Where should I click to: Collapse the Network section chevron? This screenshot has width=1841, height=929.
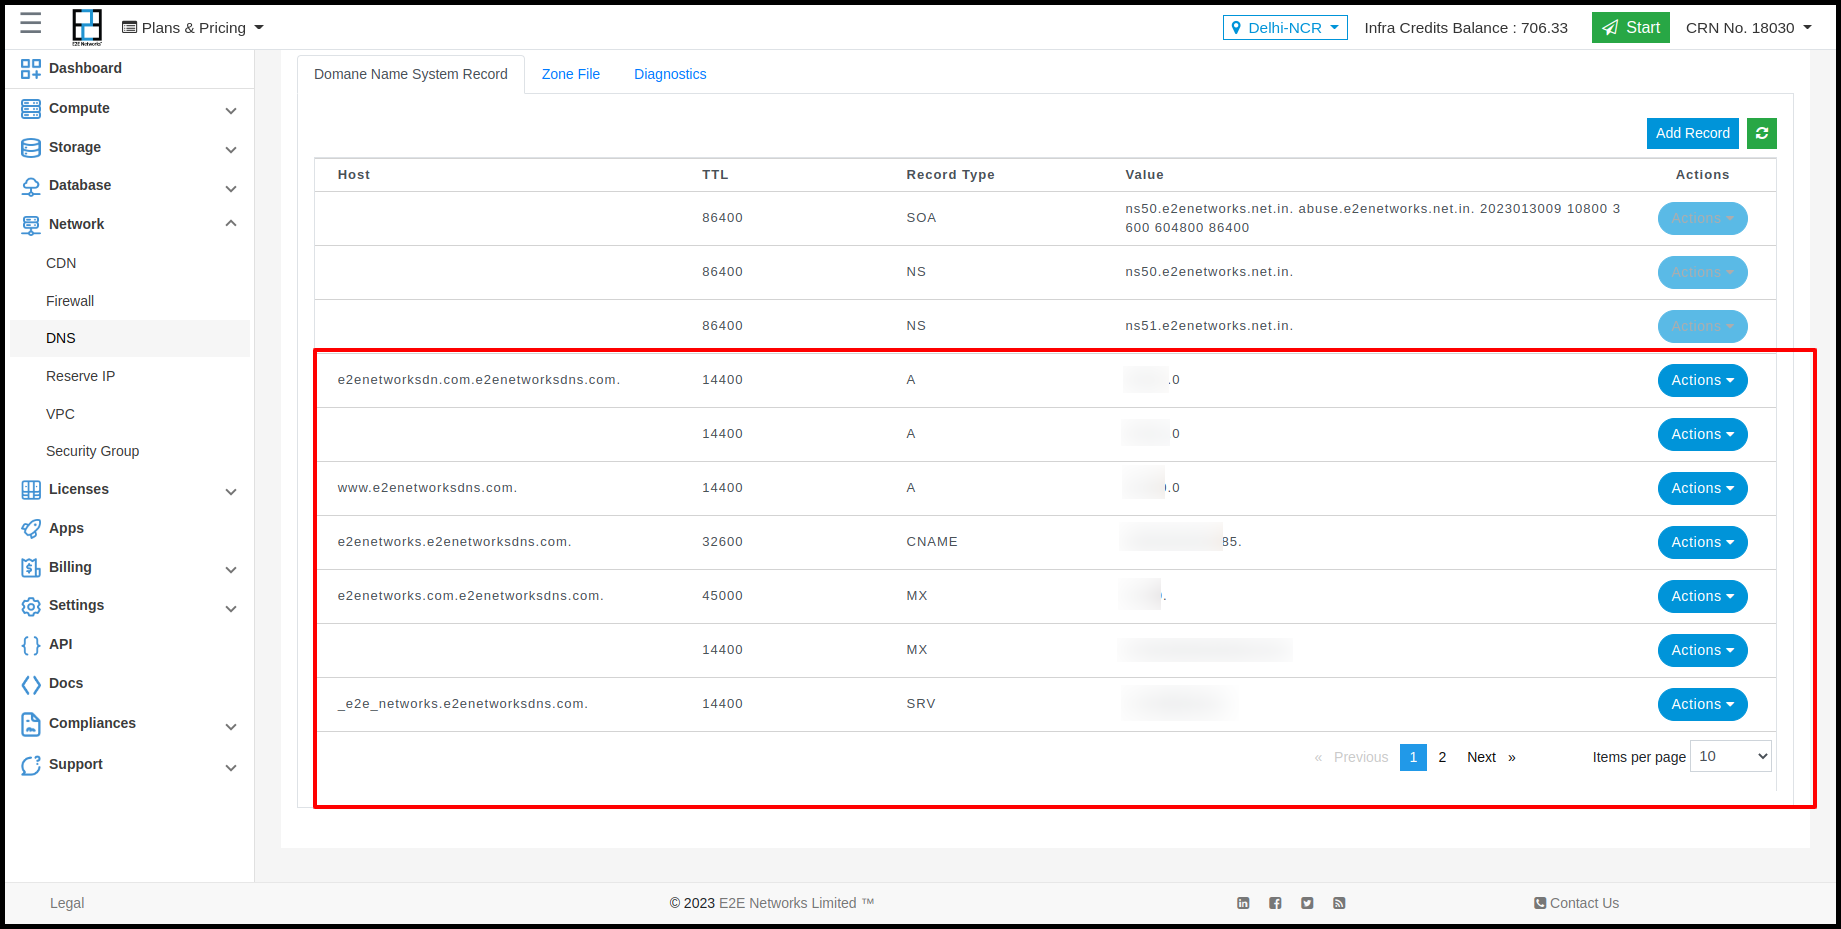coord(231,223)
